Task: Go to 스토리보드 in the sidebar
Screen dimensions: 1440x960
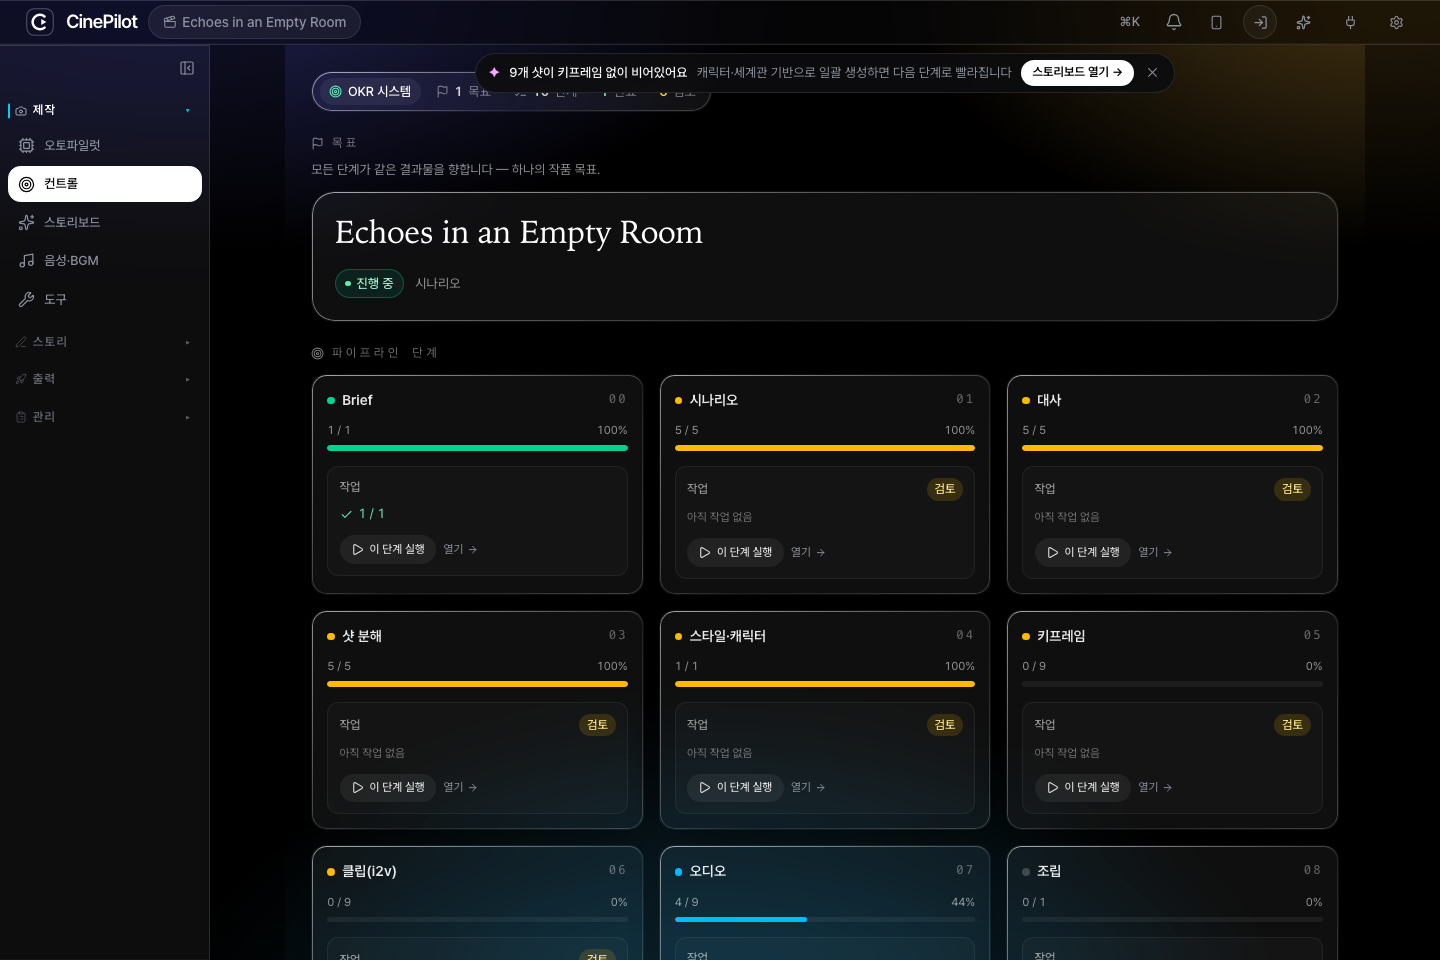Action: tap(105, 222)
